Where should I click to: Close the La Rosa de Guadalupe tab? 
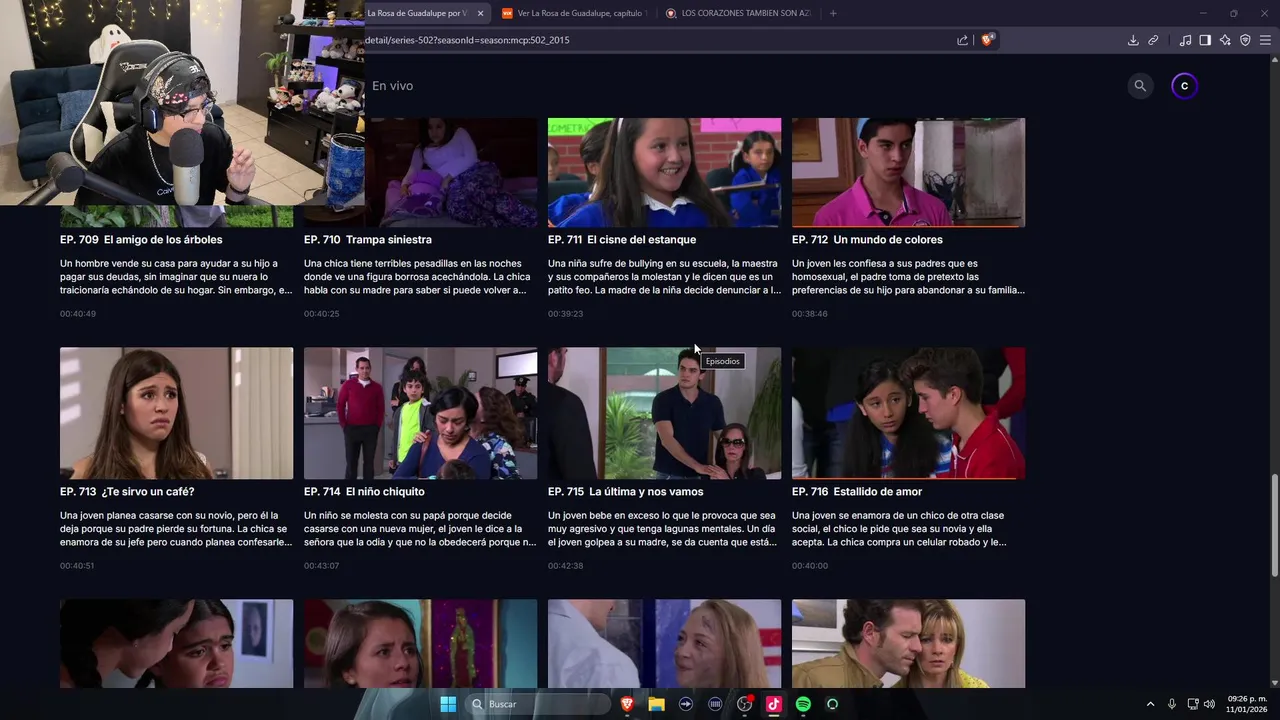click(480, 13)
